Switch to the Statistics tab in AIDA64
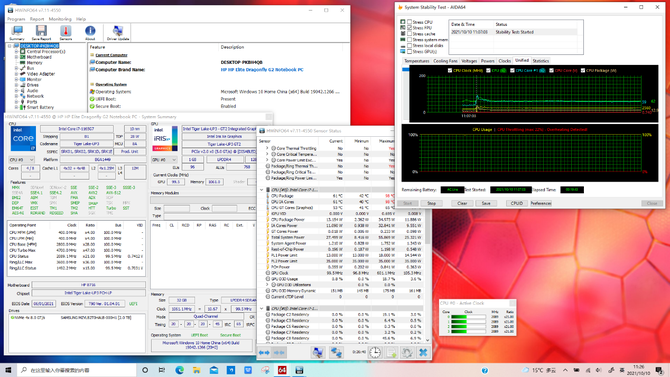Image resolution: width=670 pixels, height=377 pixels. click(x=541, y=61)
